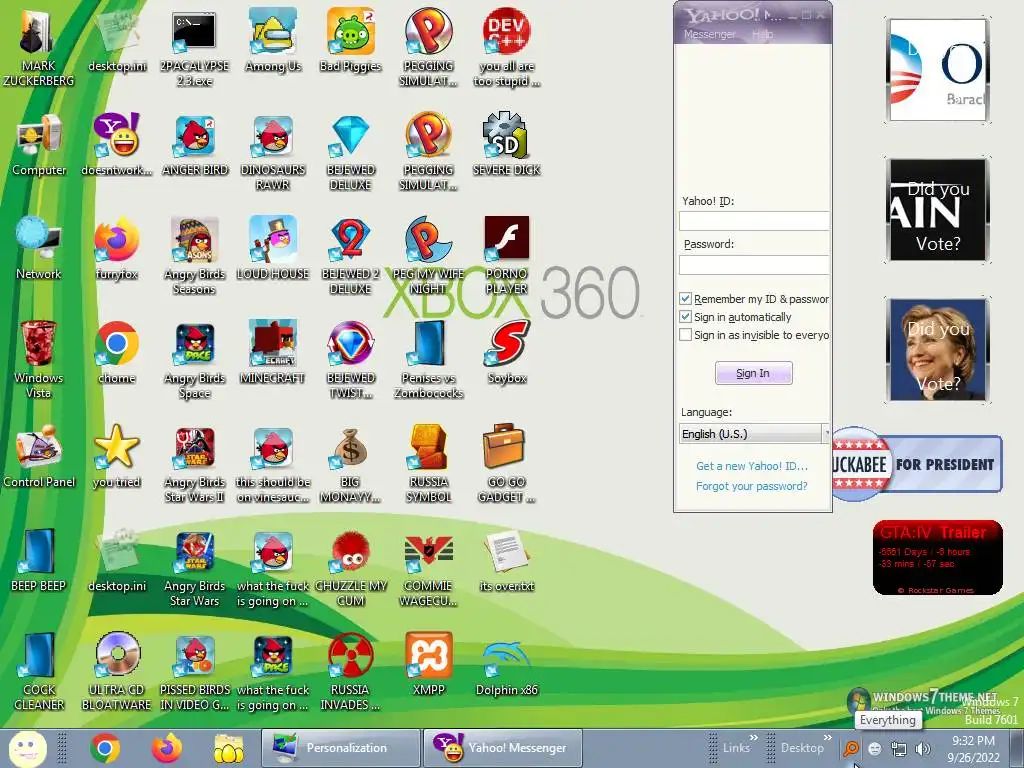Image resolution: width=1024 pixels, height=768 pixels.
Task: Select the Angry Birds Seasons icon
Action: (195, 256)
